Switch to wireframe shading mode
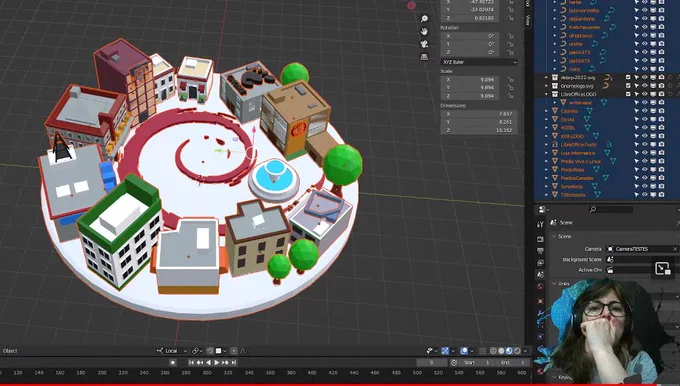680x386 pixels. pos(493,351)
